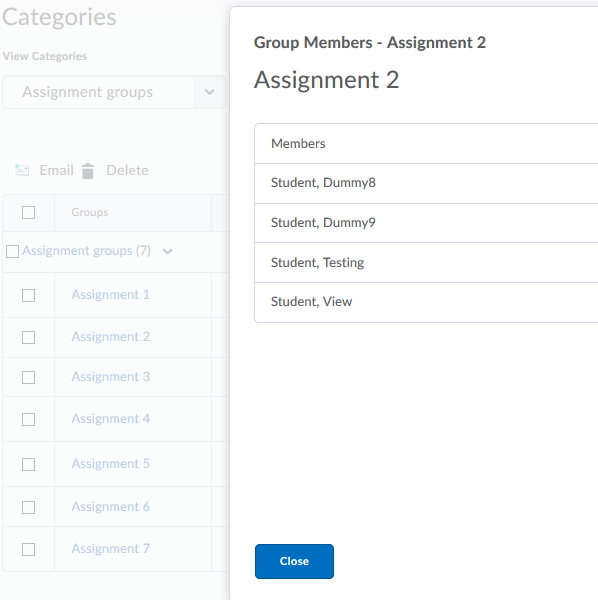This screenshot has width=598, height=600.
Task: Open the Assignment 1 group link
Action: pyautogui.click(x=111, y=295)
